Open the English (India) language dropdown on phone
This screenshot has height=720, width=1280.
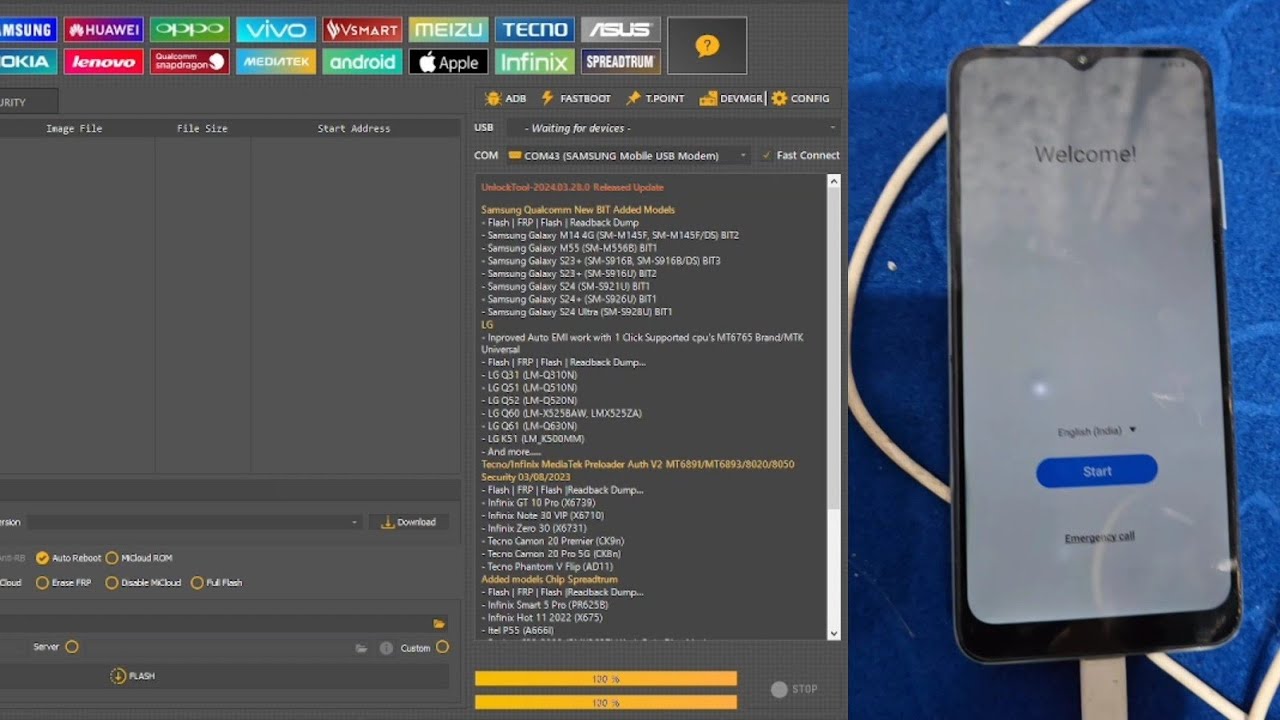tap(1097, 431)
